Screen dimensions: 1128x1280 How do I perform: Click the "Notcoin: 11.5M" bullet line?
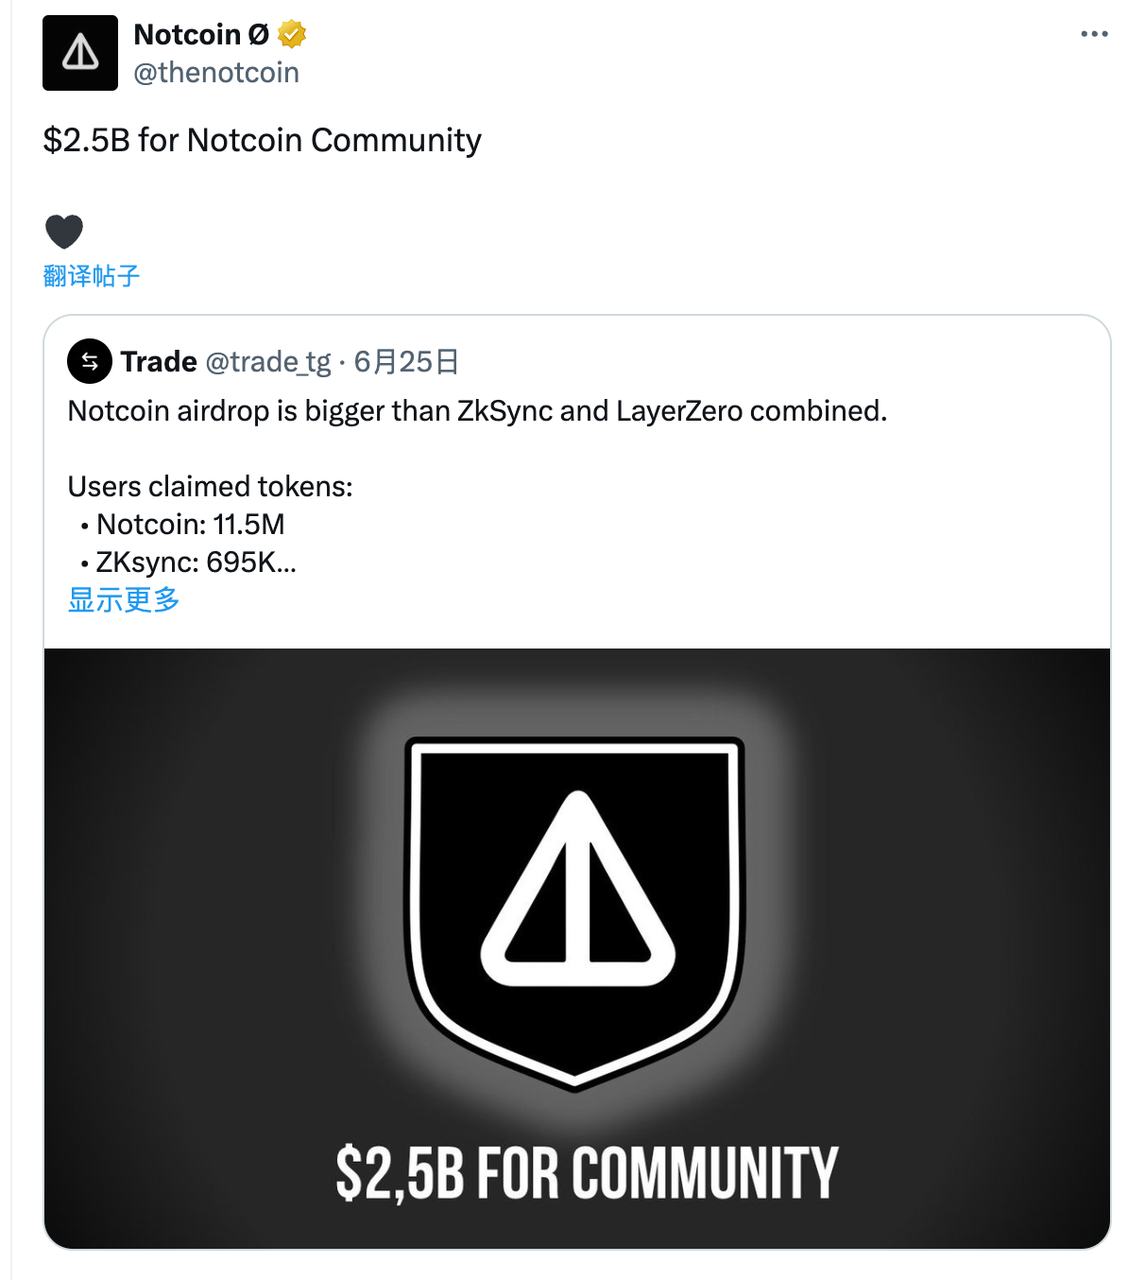[x=190, y=525]
